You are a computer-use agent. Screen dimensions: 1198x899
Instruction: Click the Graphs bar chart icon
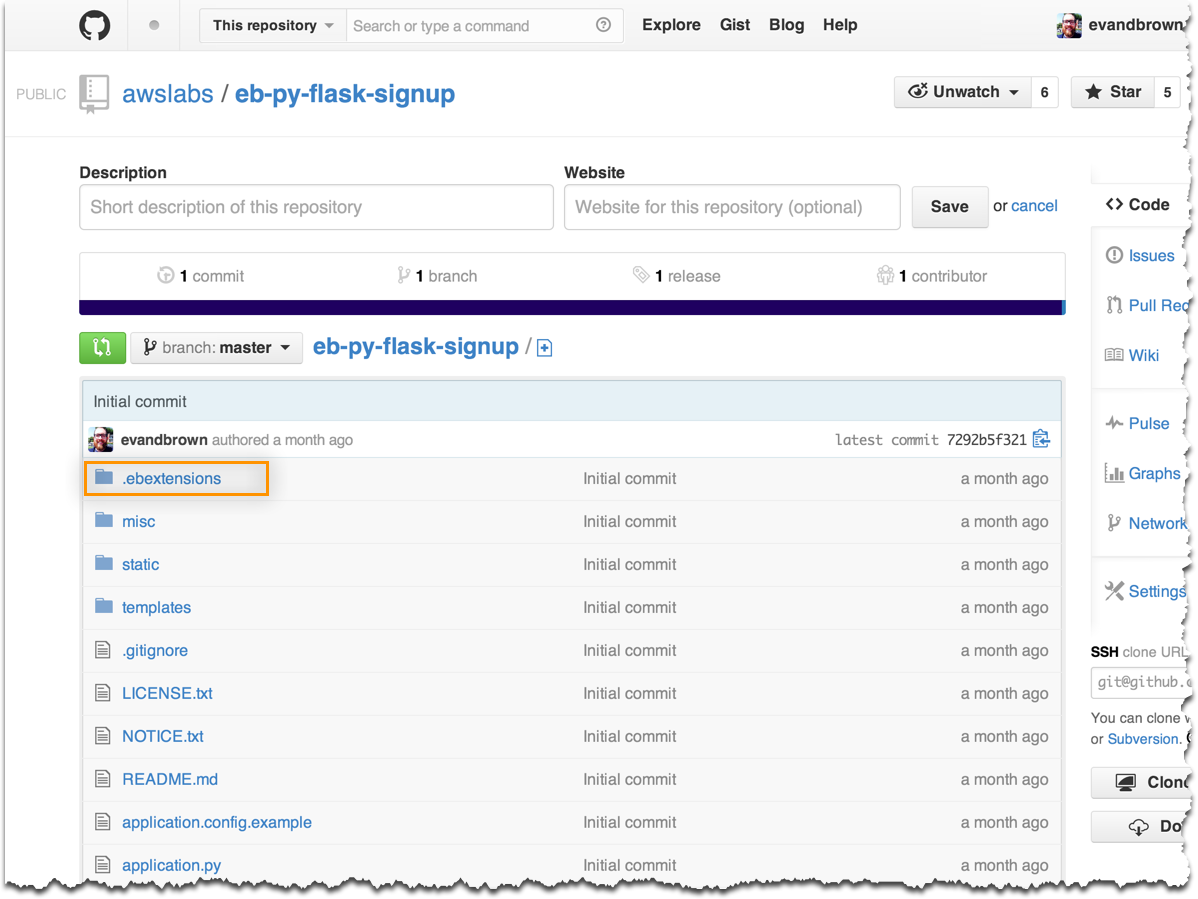(x=1114, y=474)
